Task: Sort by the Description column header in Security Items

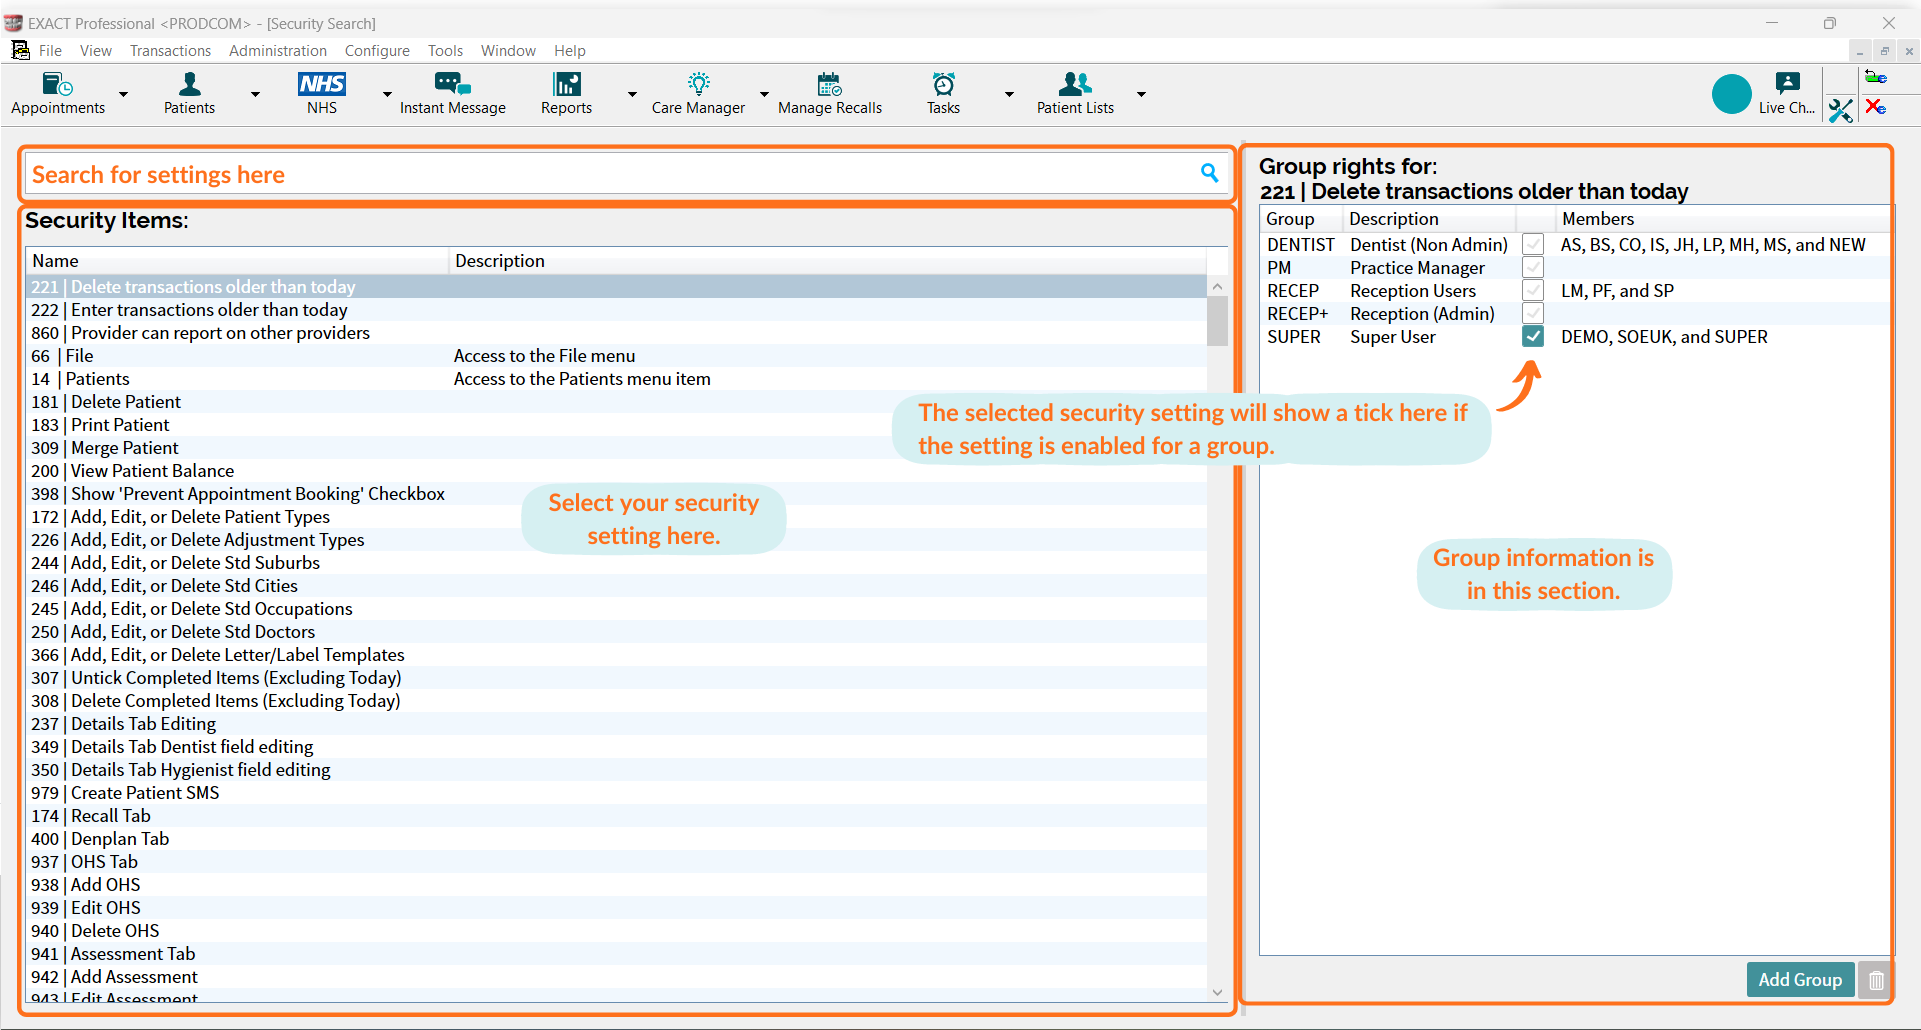Action: tap(827, 261)
